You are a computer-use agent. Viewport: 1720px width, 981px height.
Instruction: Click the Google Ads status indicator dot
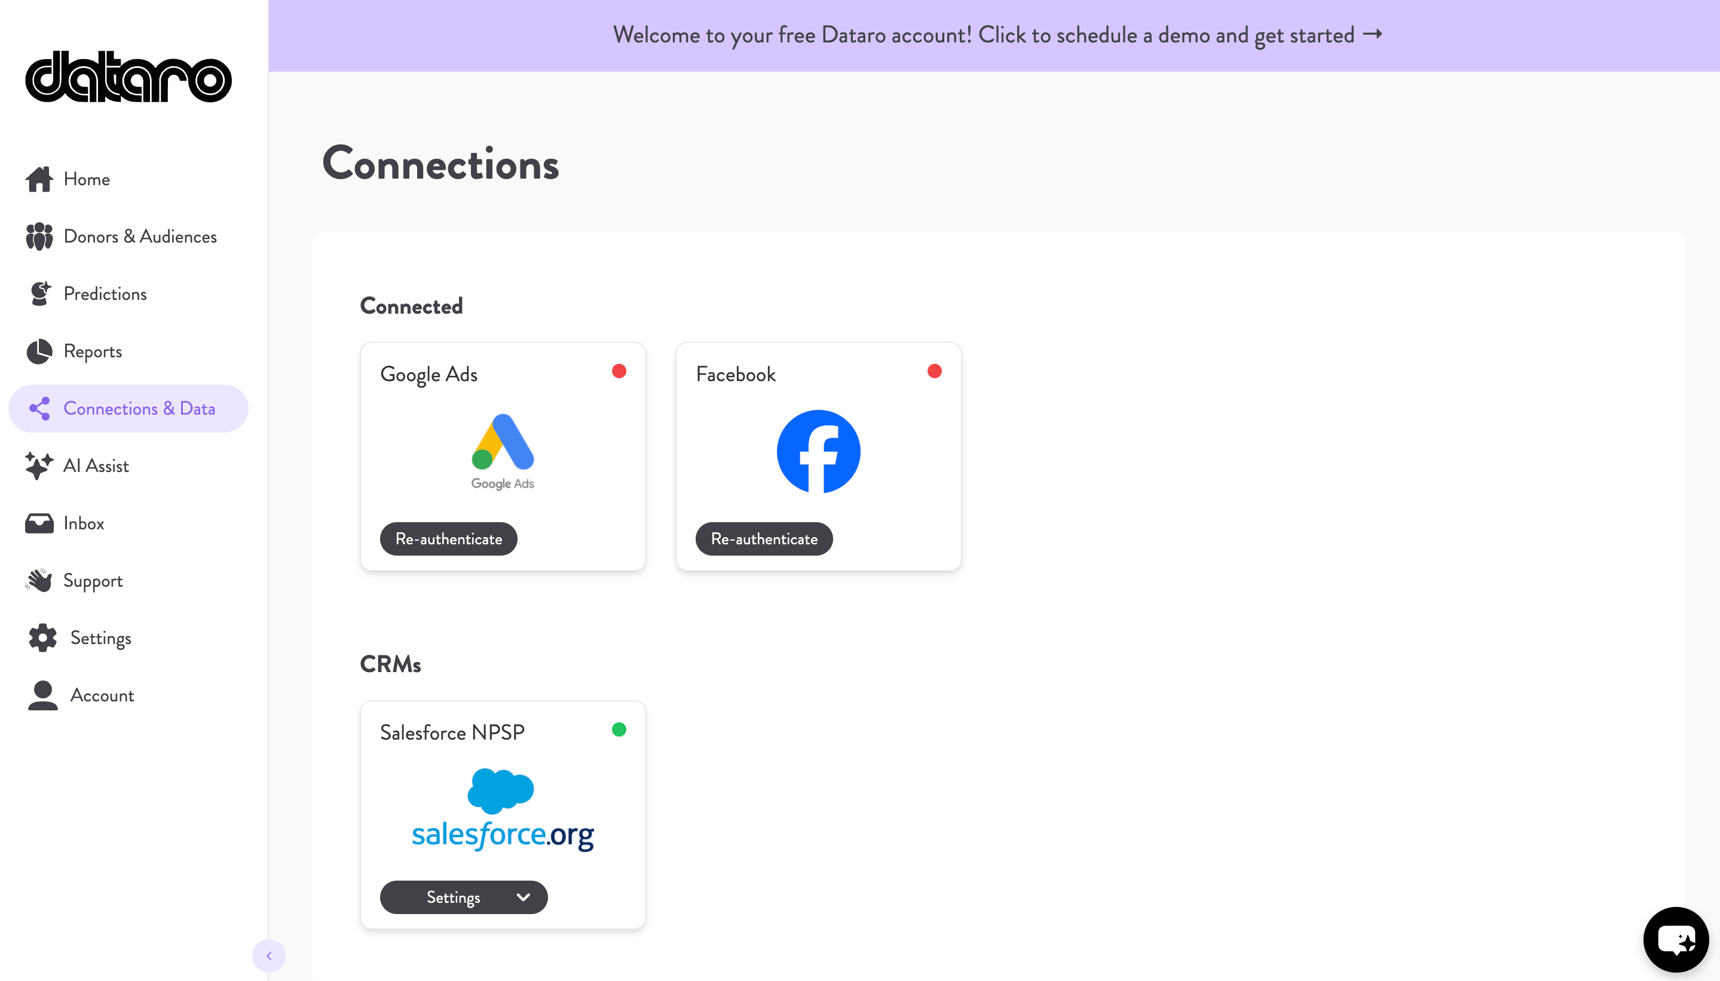[619, 371]
